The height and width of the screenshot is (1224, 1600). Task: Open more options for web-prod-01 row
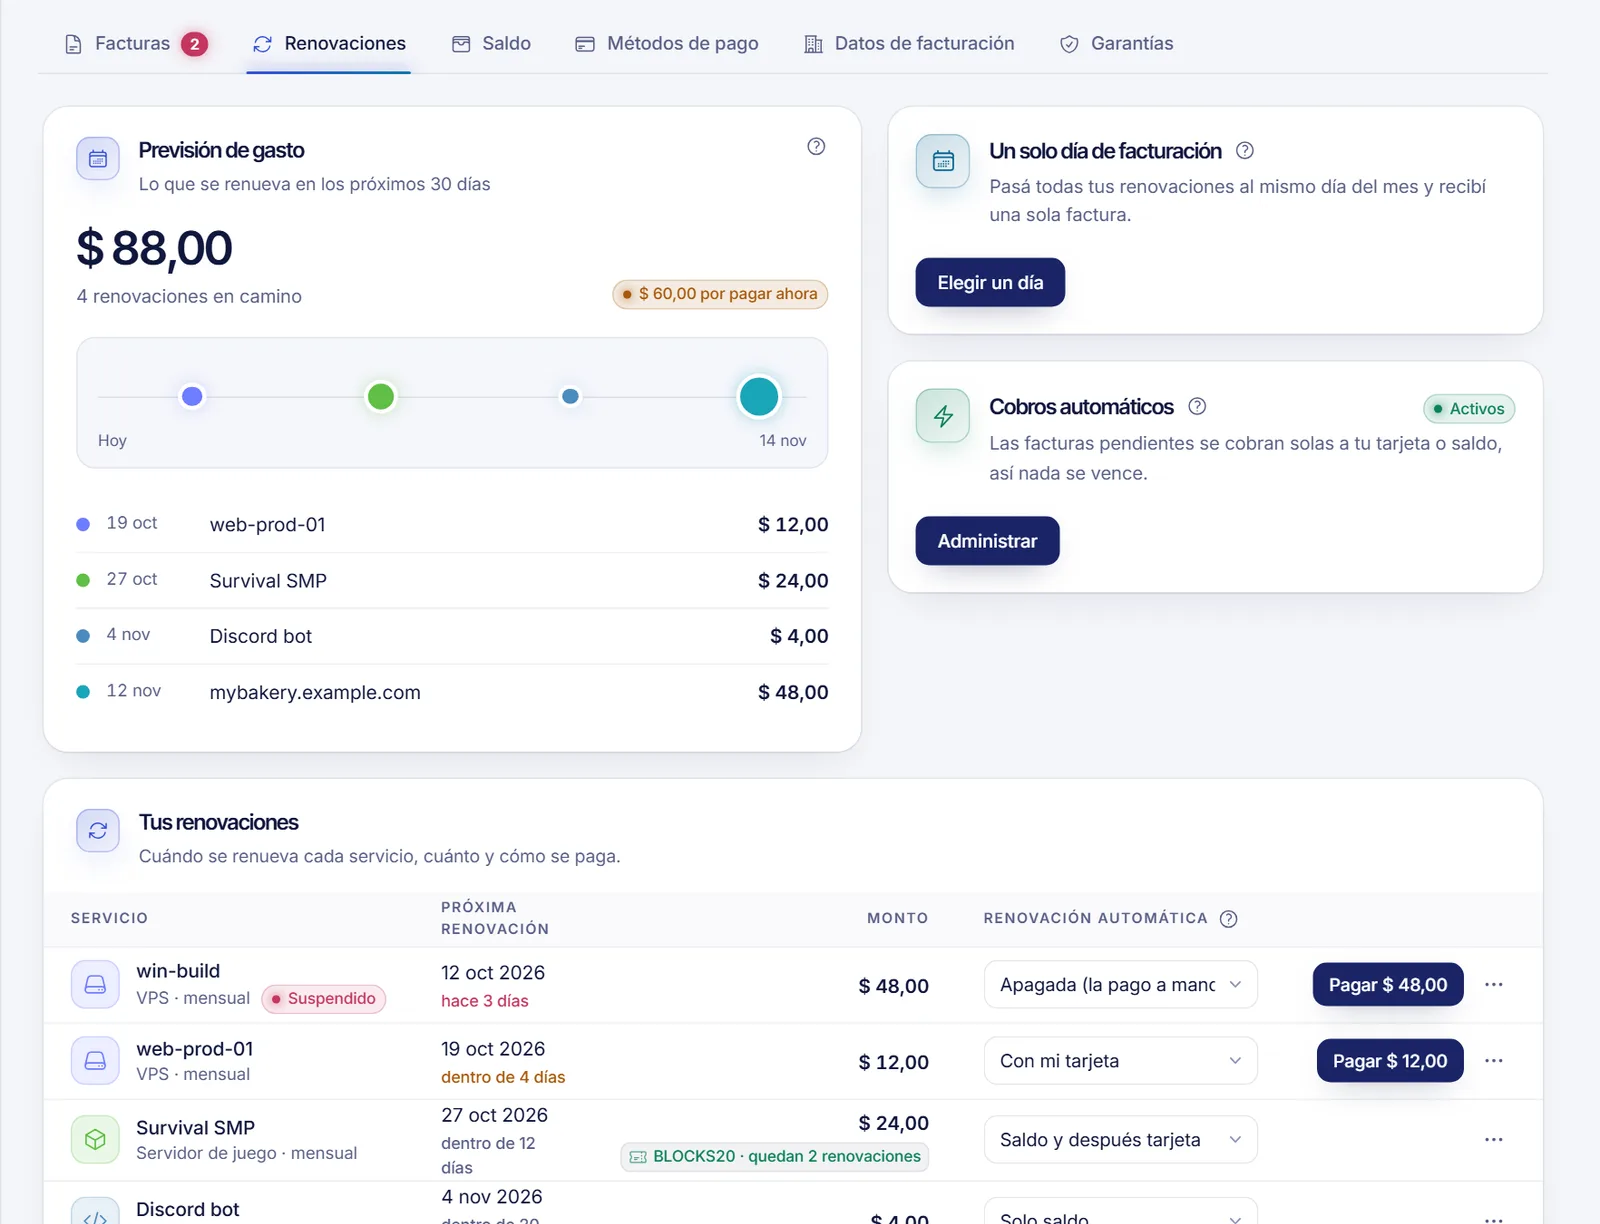[1494, 1061]
